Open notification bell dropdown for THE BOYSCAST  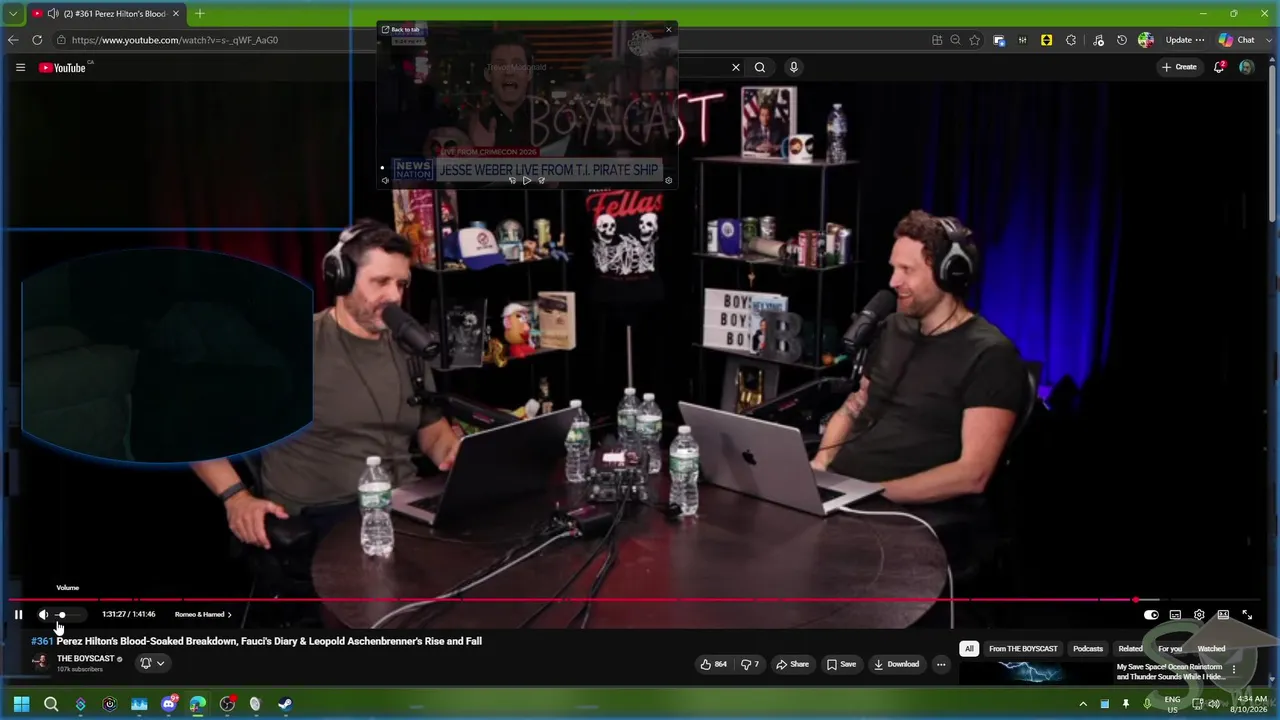tap(152, 663)
